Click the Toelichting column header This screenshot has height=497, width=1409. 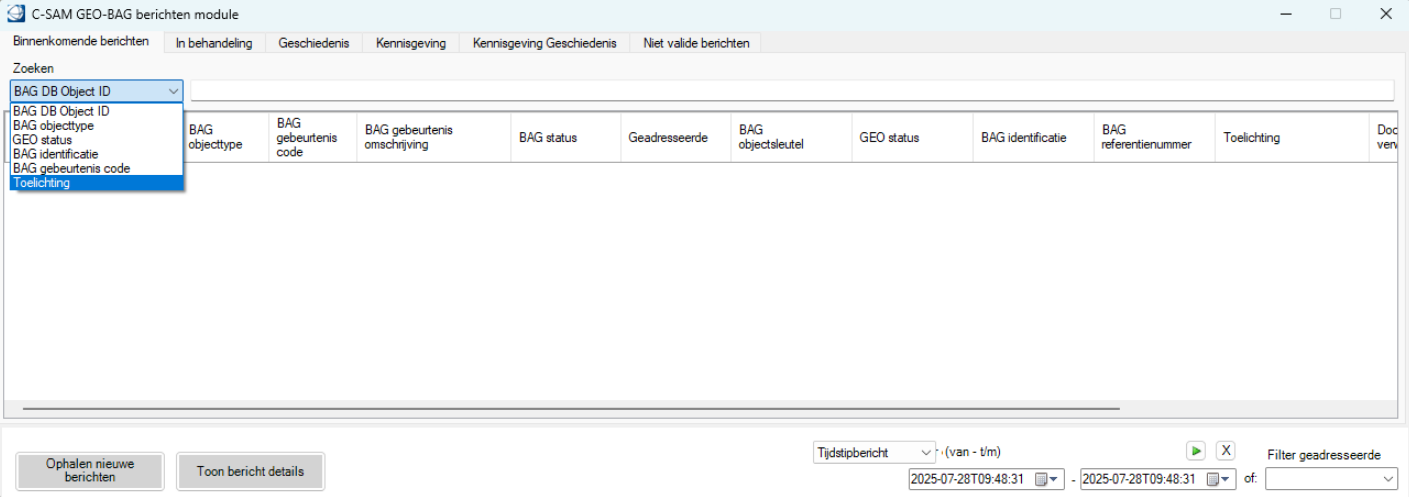pyautogui.click(x=1291, y=137)
